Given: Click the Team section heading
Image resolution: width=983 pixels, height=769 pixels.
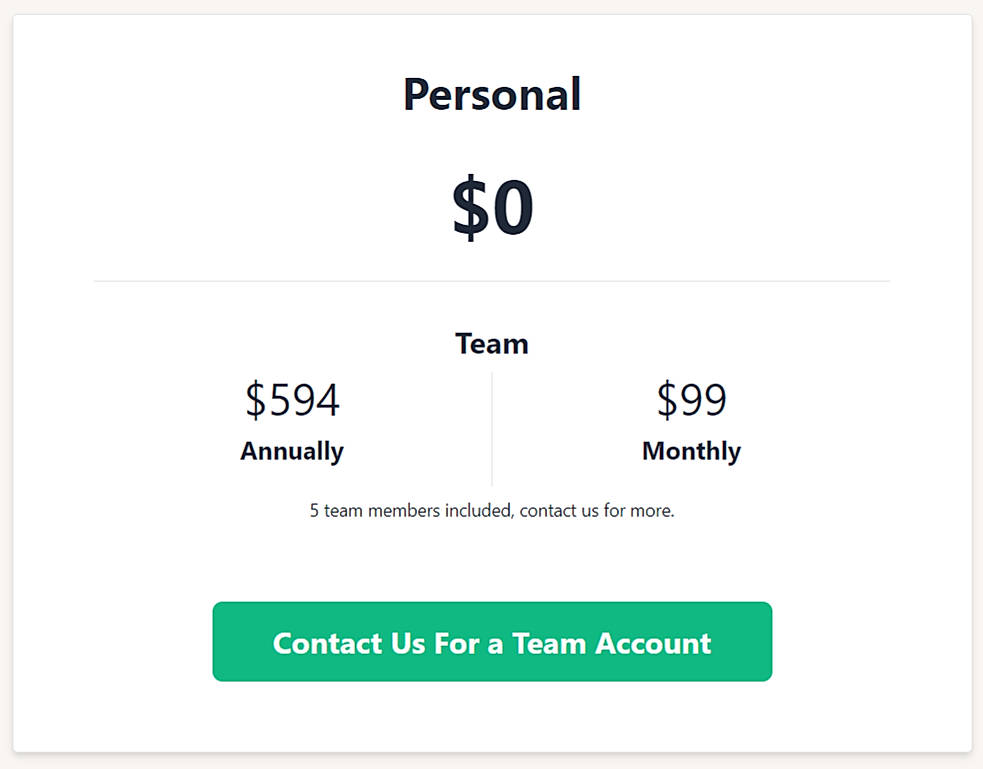Looking at the screenshot, I should point(491,343).
